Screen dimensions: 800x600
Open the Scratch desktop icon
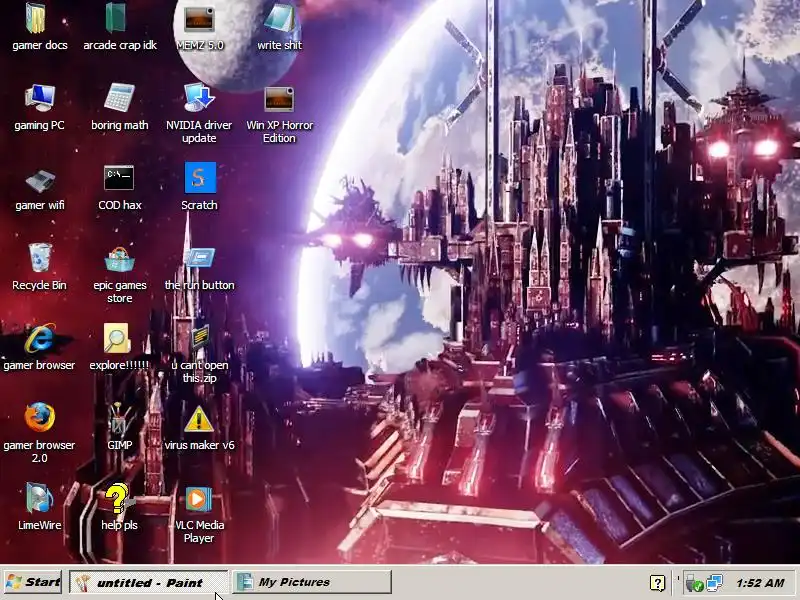click(200, 178)
